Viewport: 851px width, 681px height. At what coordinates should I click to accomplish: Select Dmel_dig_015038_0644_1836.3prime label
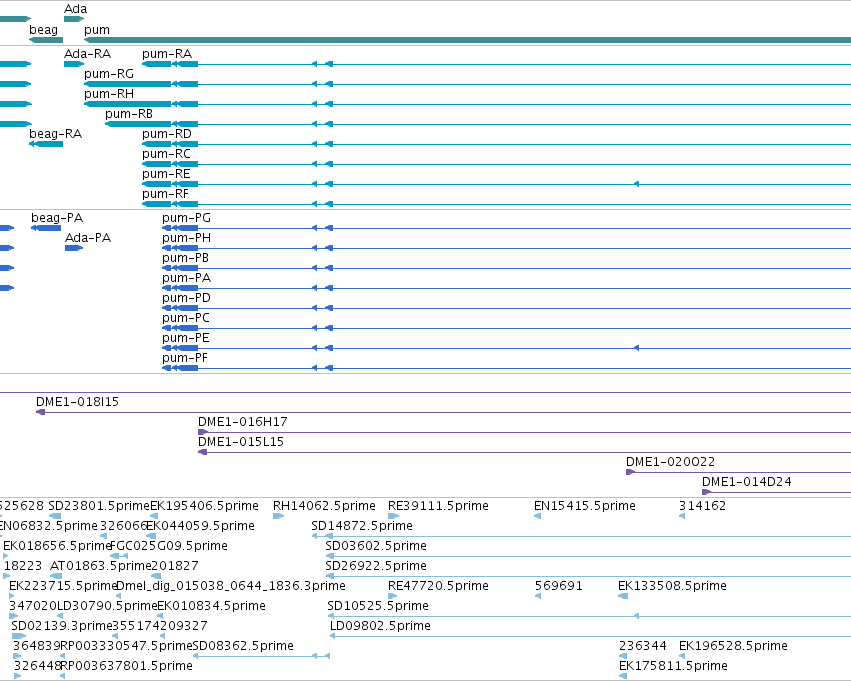tap(231, 586)
